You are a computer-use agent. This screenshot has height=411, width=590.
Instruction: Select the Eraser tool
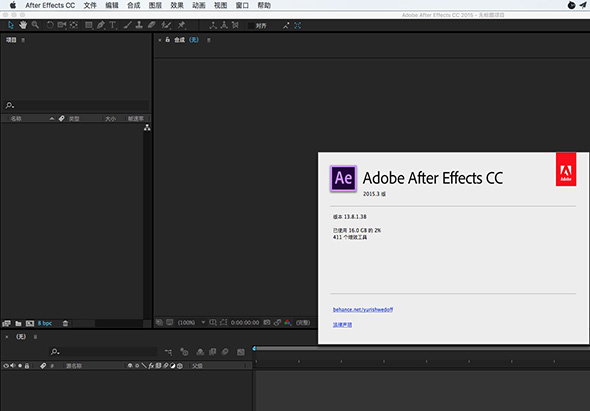pyautogui.click(x=151, y=25)
